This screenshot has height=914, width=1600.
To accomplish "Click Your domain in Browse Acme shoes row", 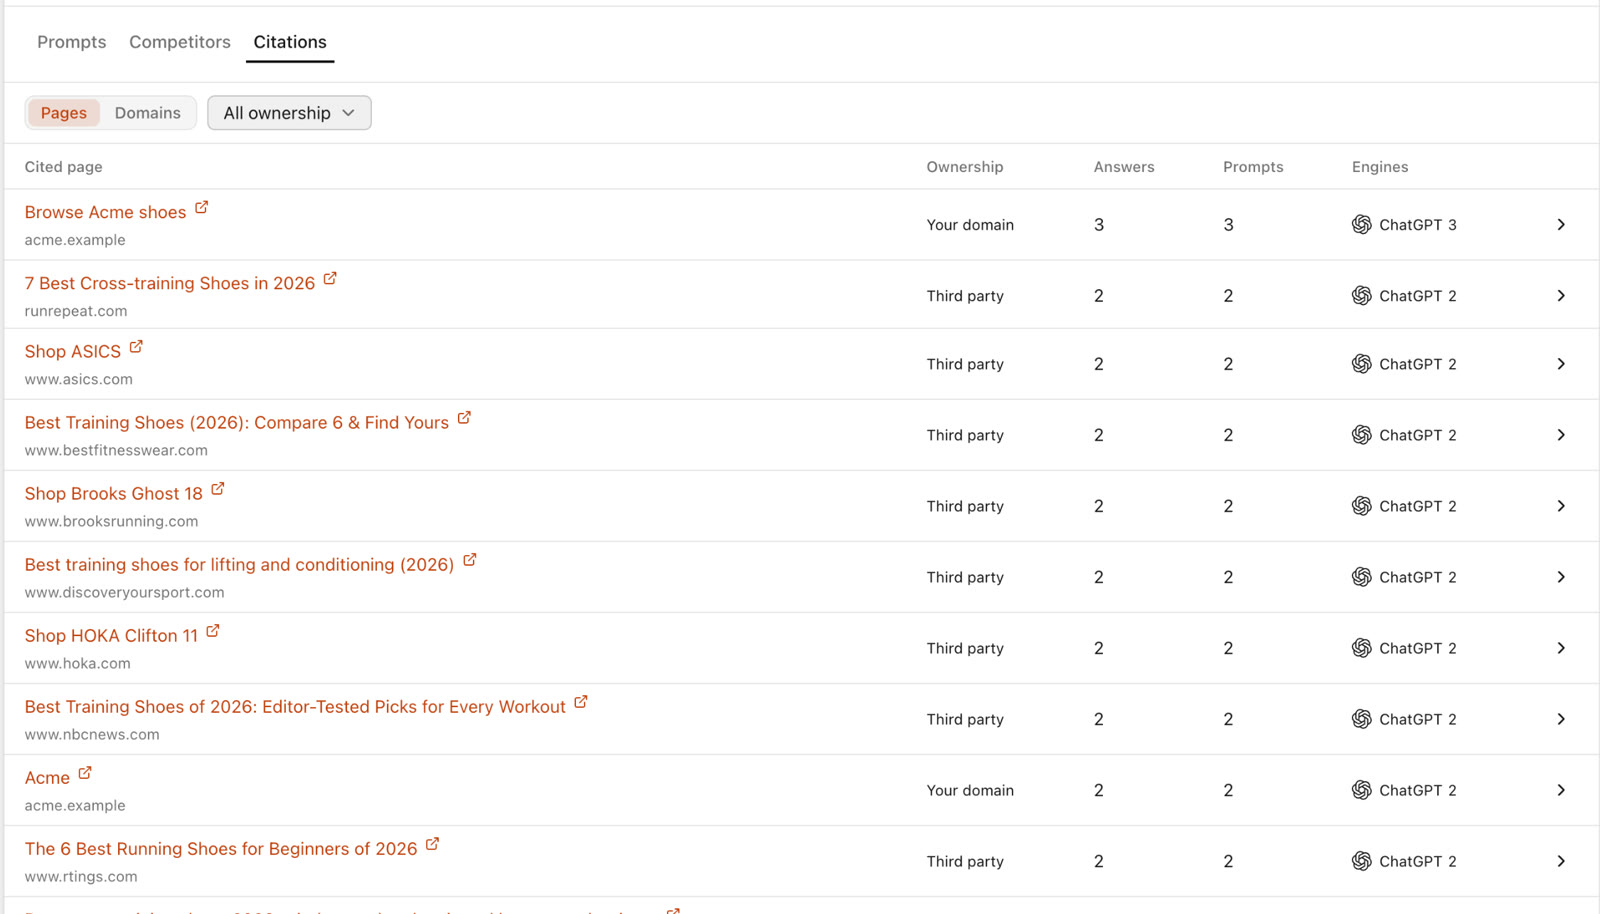I will [x=970, y=225].
